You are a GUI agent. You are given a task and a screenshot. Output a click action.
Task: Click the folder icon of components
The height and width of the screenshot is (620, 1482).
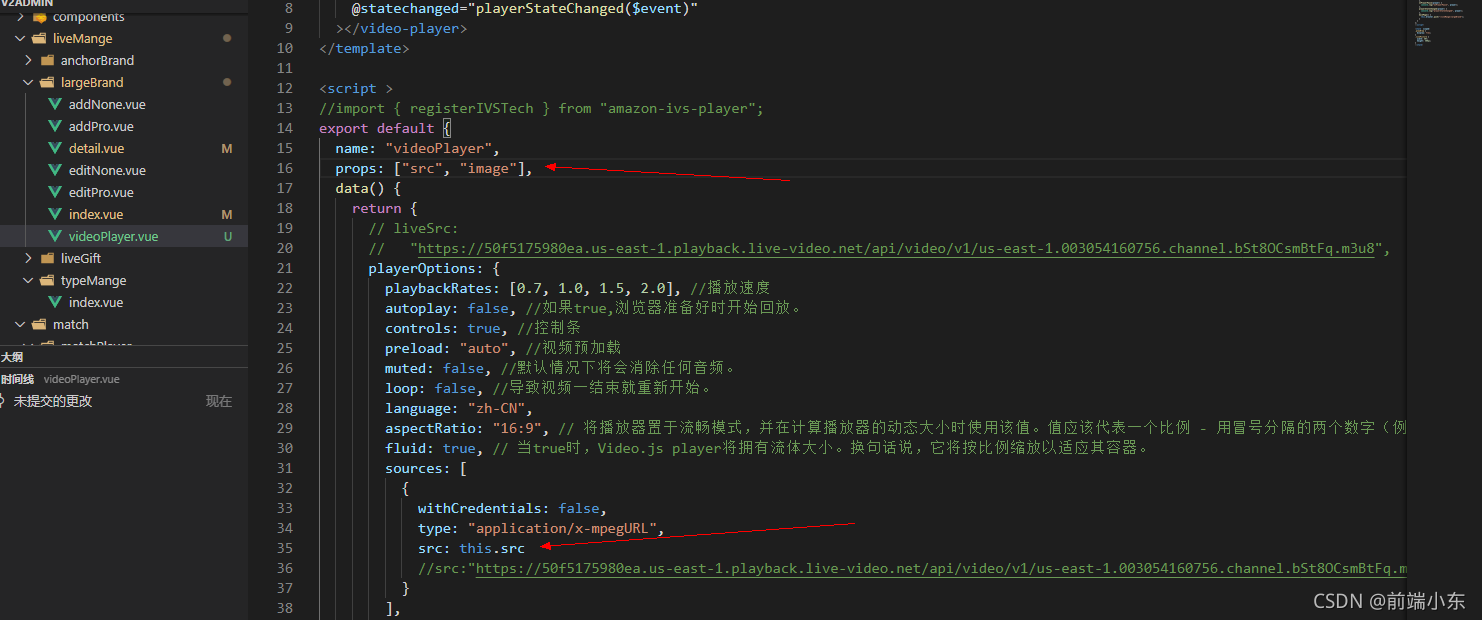39,17
